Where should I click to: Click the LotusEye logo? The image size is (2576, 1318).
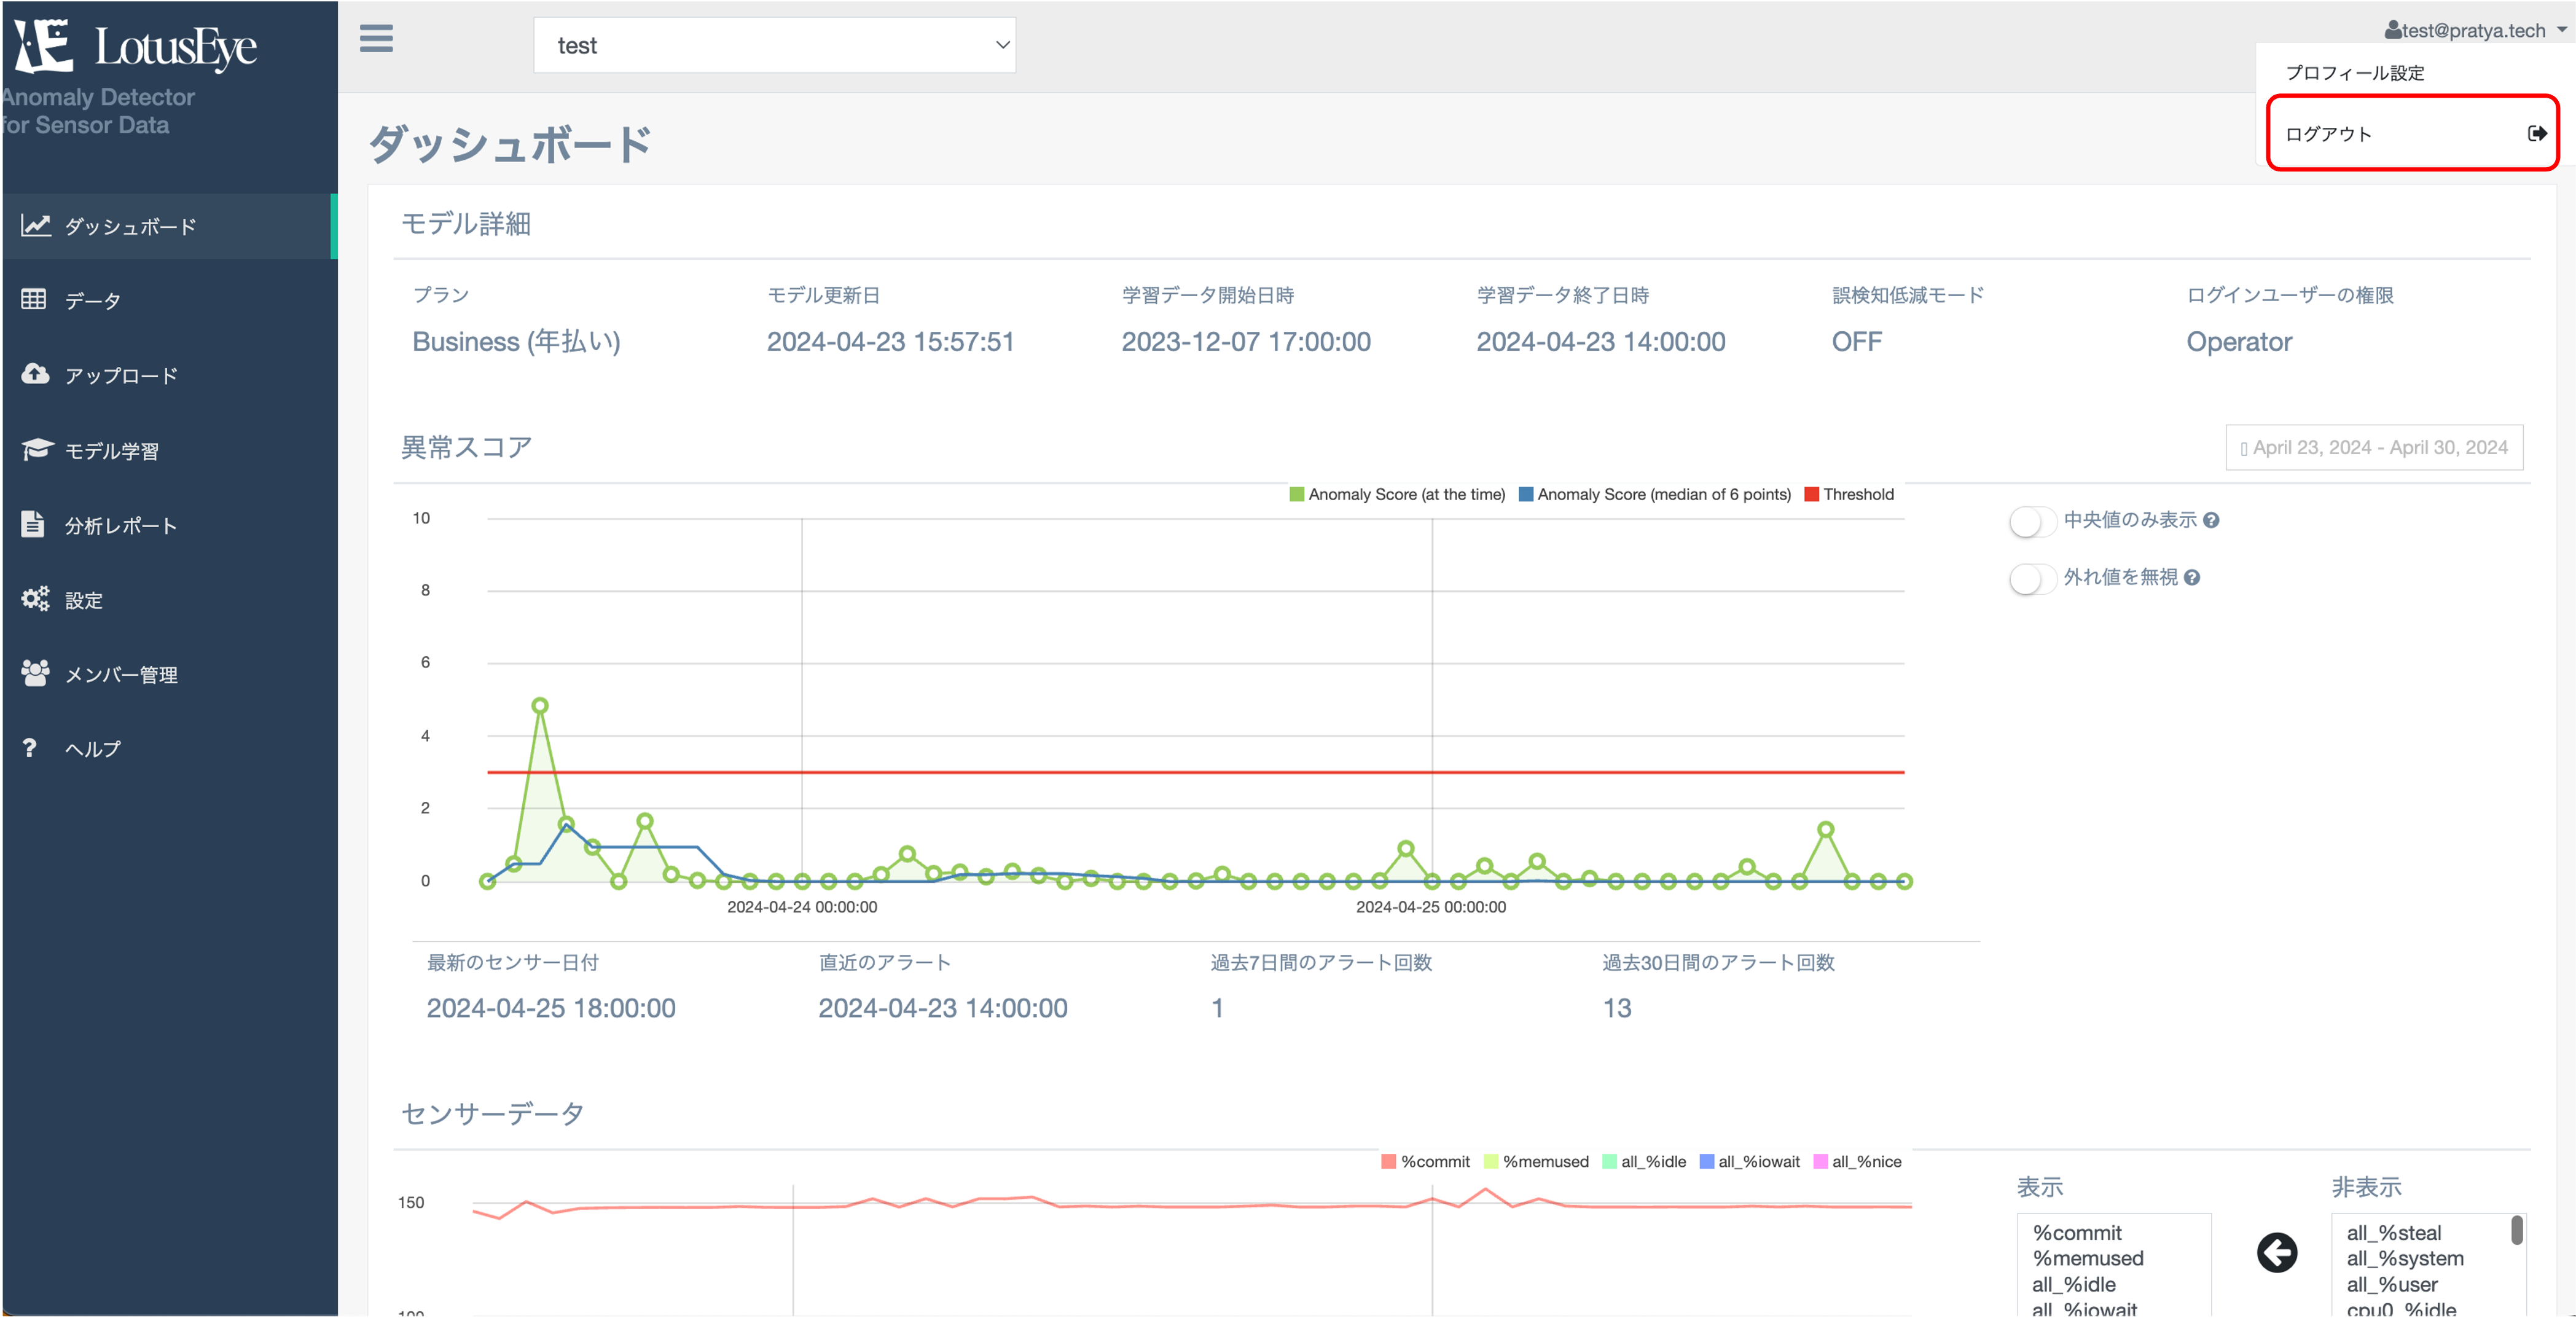[x=136, y=46]
